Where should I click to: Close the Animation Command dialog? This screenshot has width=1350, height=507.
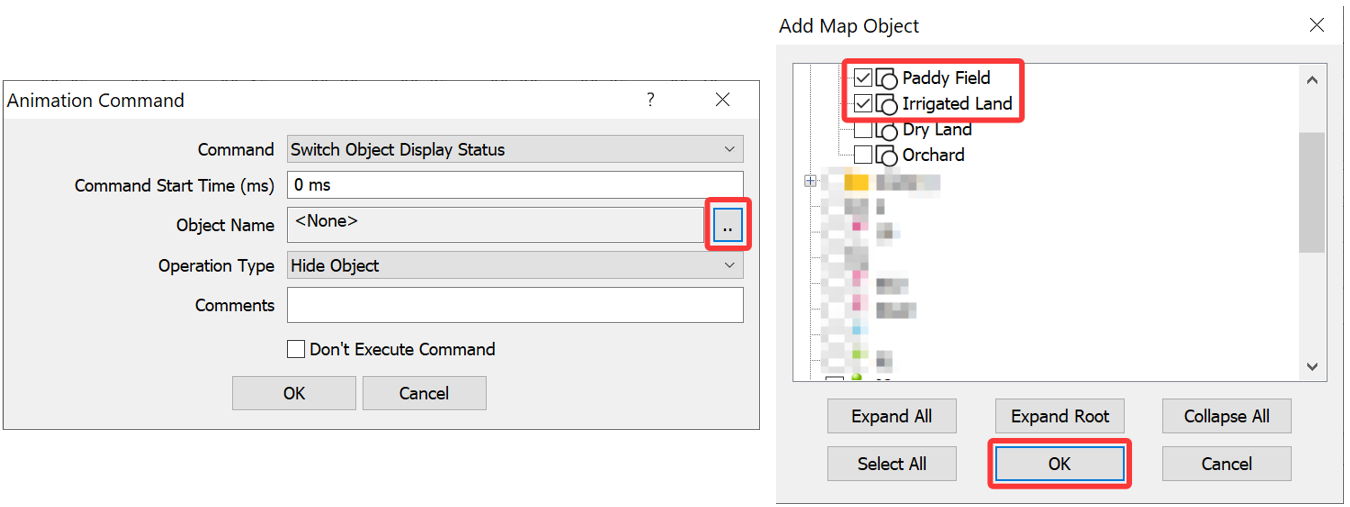click(722, 100)
